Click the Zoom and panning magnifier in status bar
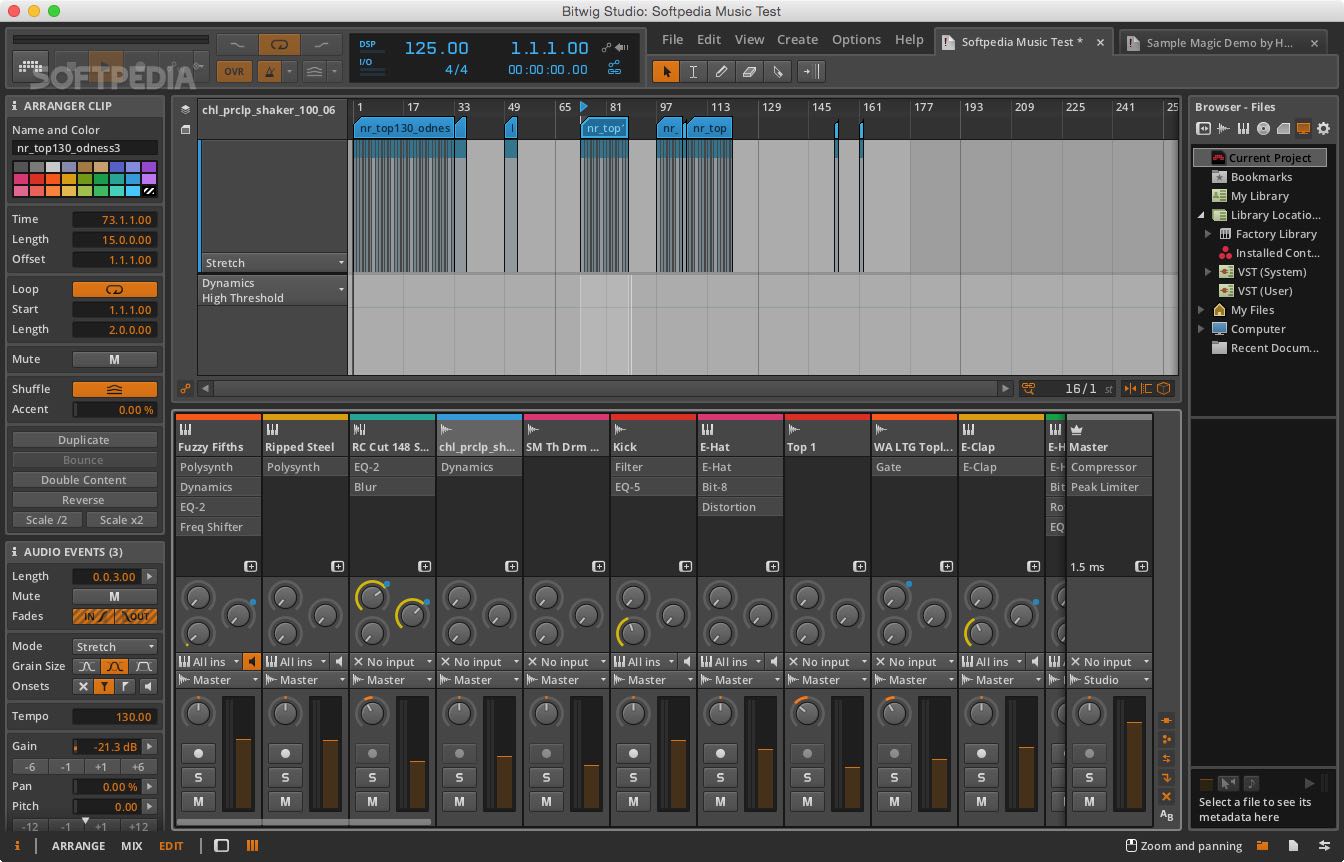The width and height of the screenshot is (1344, 862). [x=1130, y=845]
